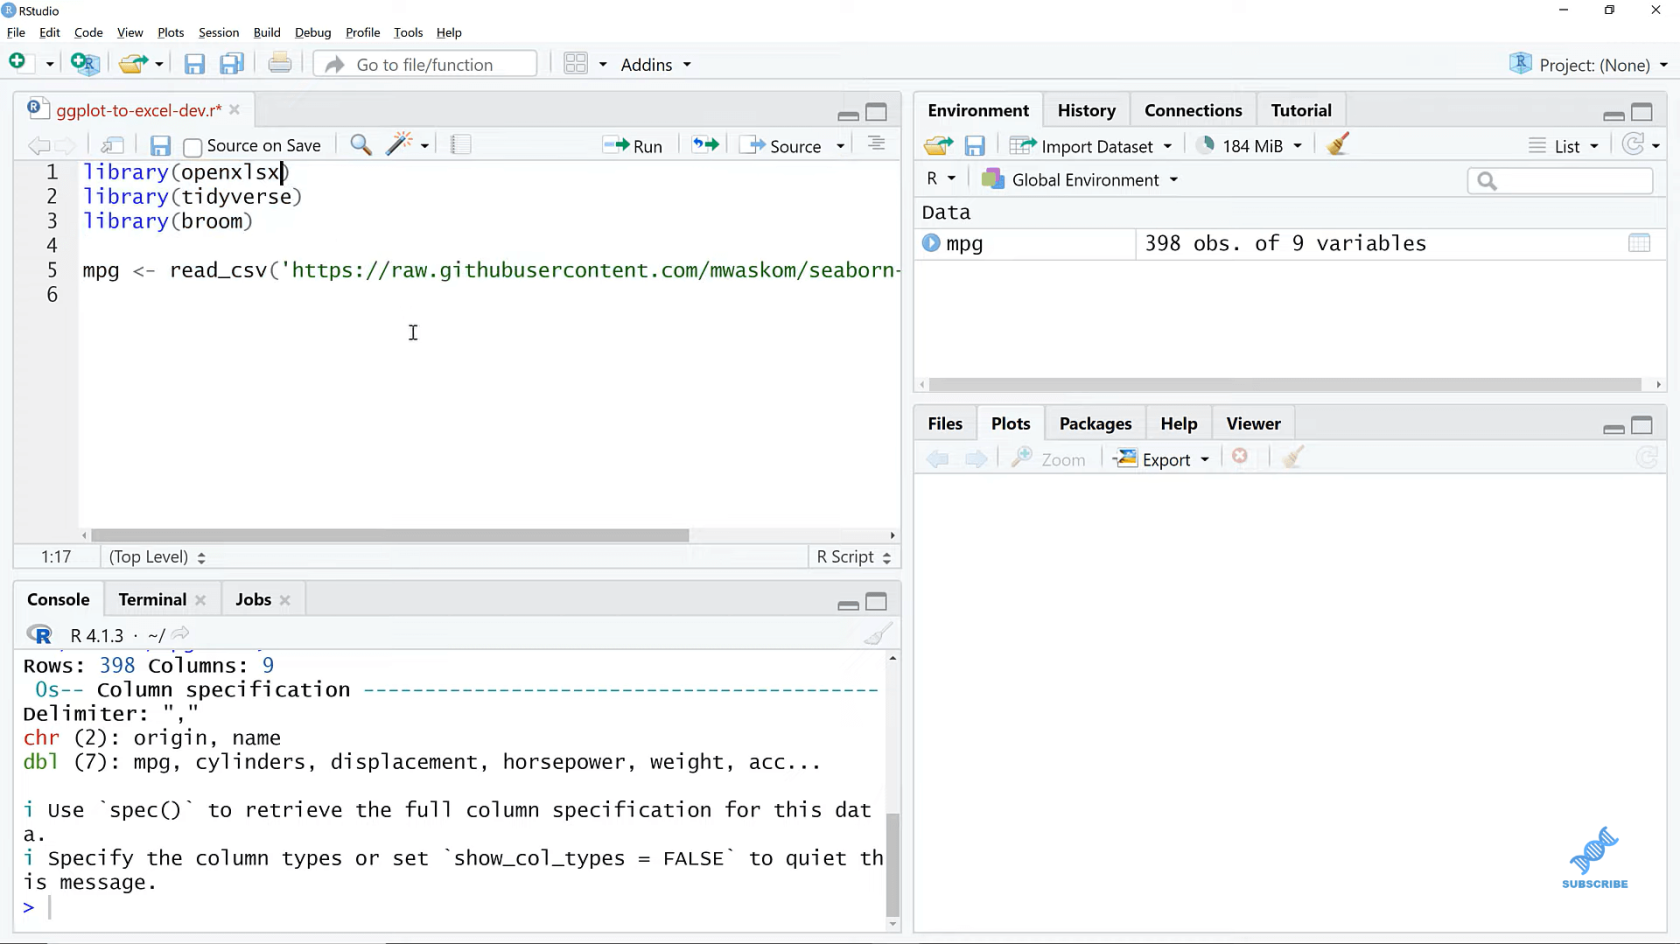Clear console with broom icon
Screen dimensions: 1680x944
[878, 634]
